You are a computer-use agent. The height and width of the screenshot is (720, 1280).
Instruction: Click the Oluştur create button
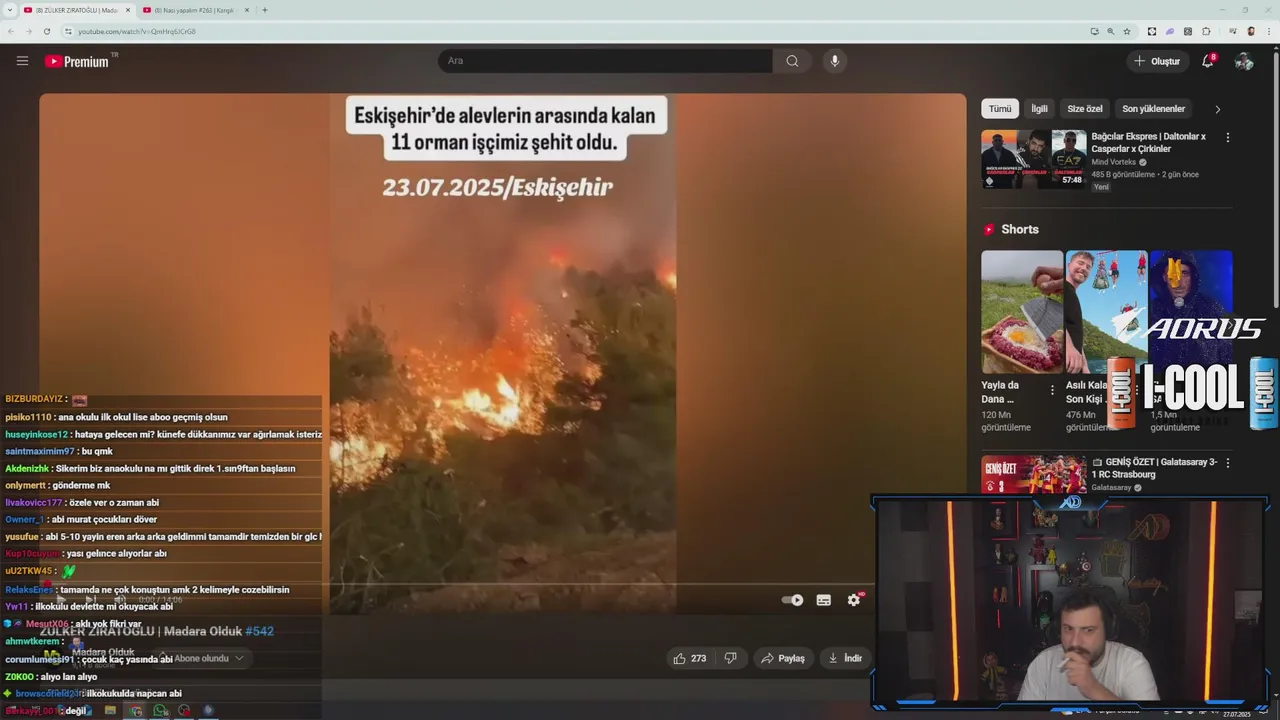(x=1157, y=61)
